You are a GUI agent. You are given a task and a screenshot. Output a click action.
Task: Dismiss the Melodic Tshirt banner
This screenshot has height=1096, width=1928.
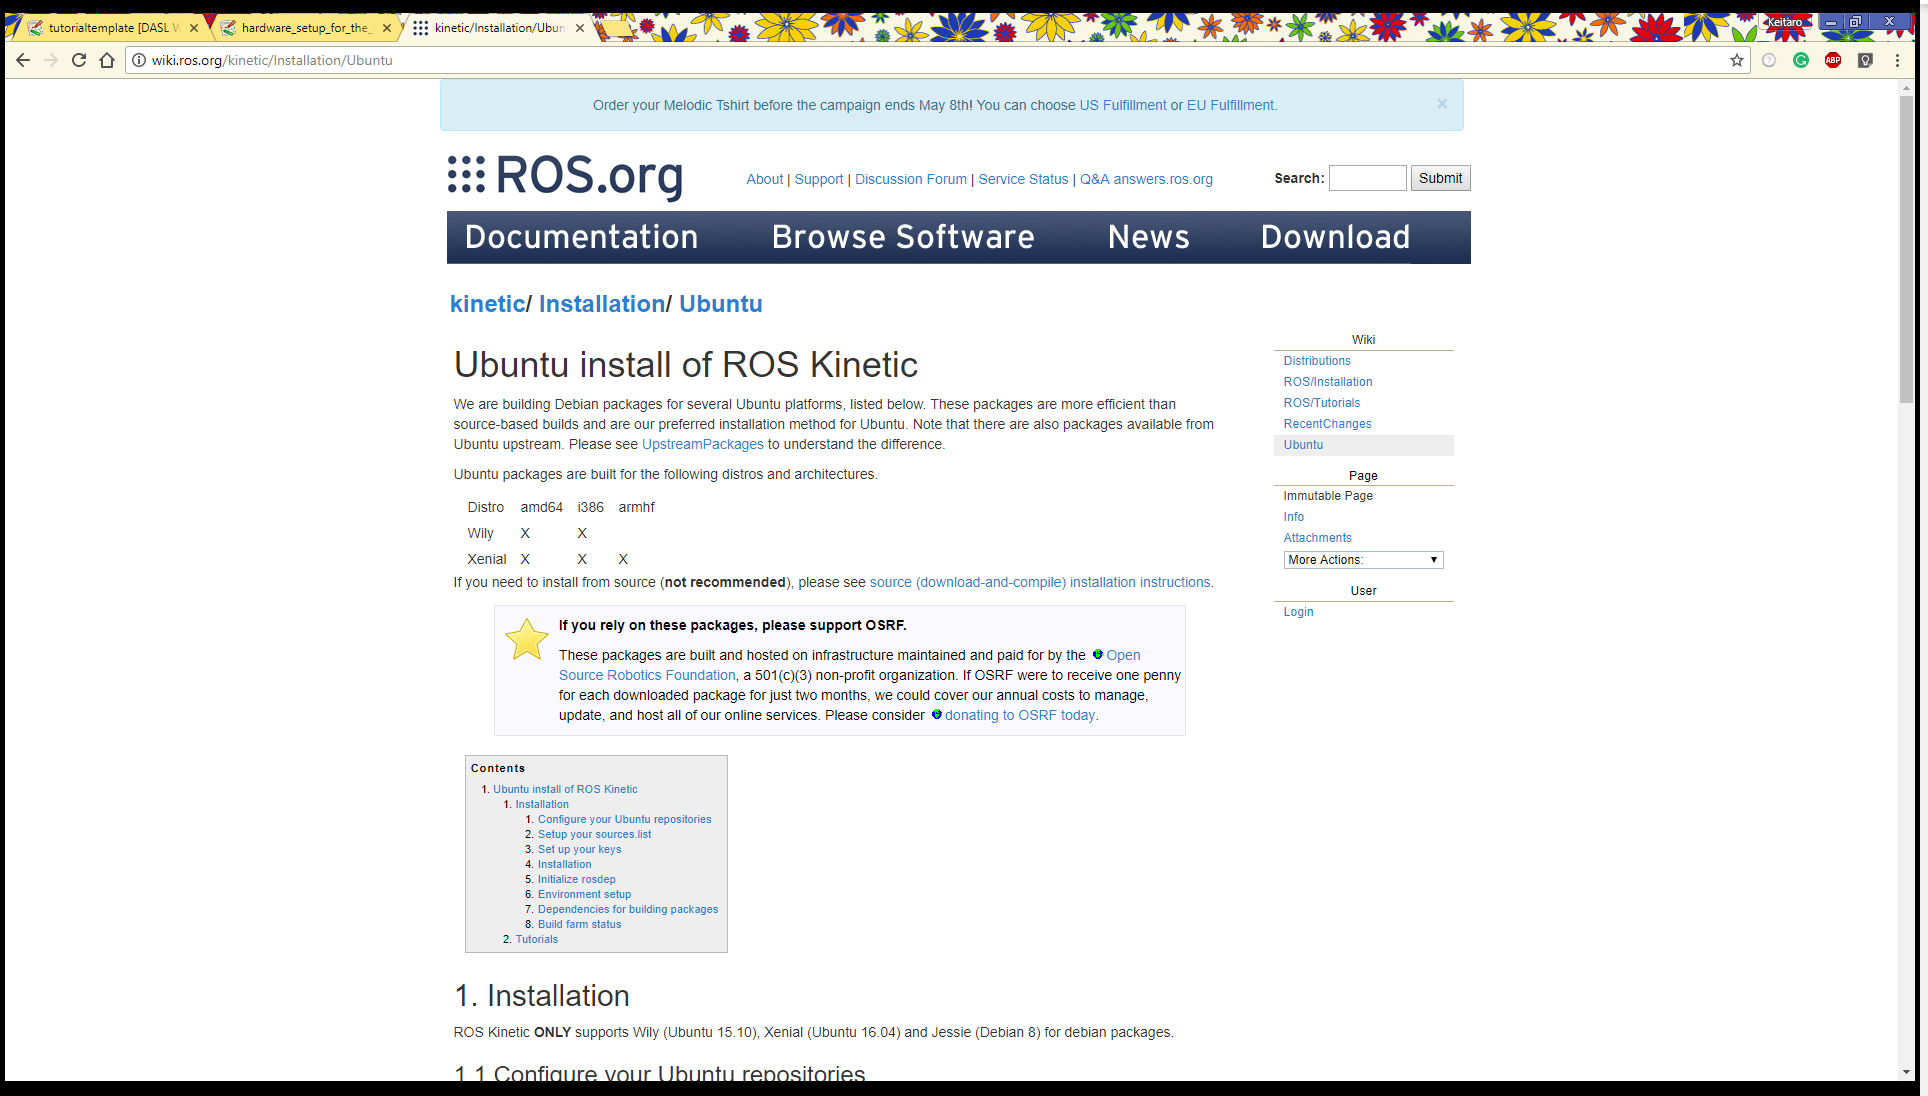[1442, 103]
